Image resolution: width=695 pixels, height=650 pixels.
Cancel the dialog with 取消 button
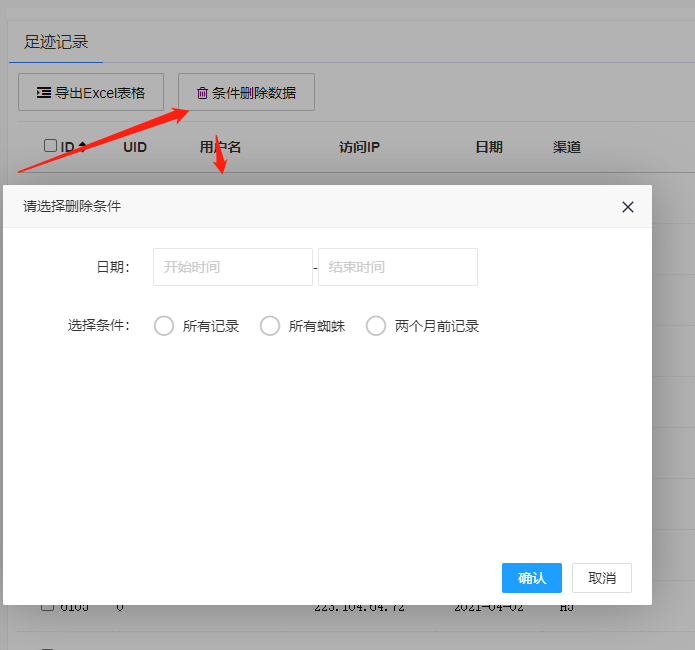click(602, 578)
